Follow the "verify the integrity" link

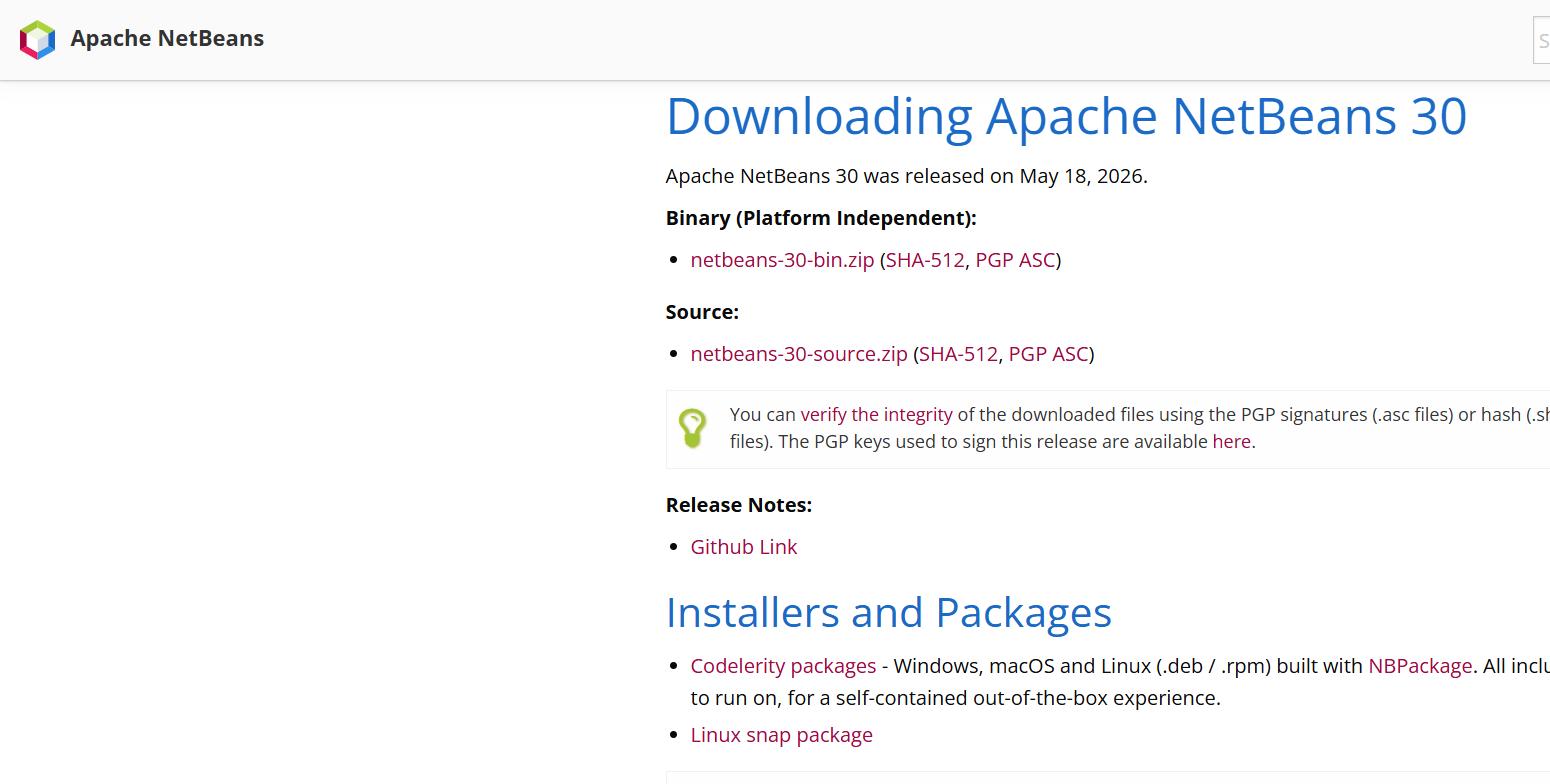coord(877,414)
